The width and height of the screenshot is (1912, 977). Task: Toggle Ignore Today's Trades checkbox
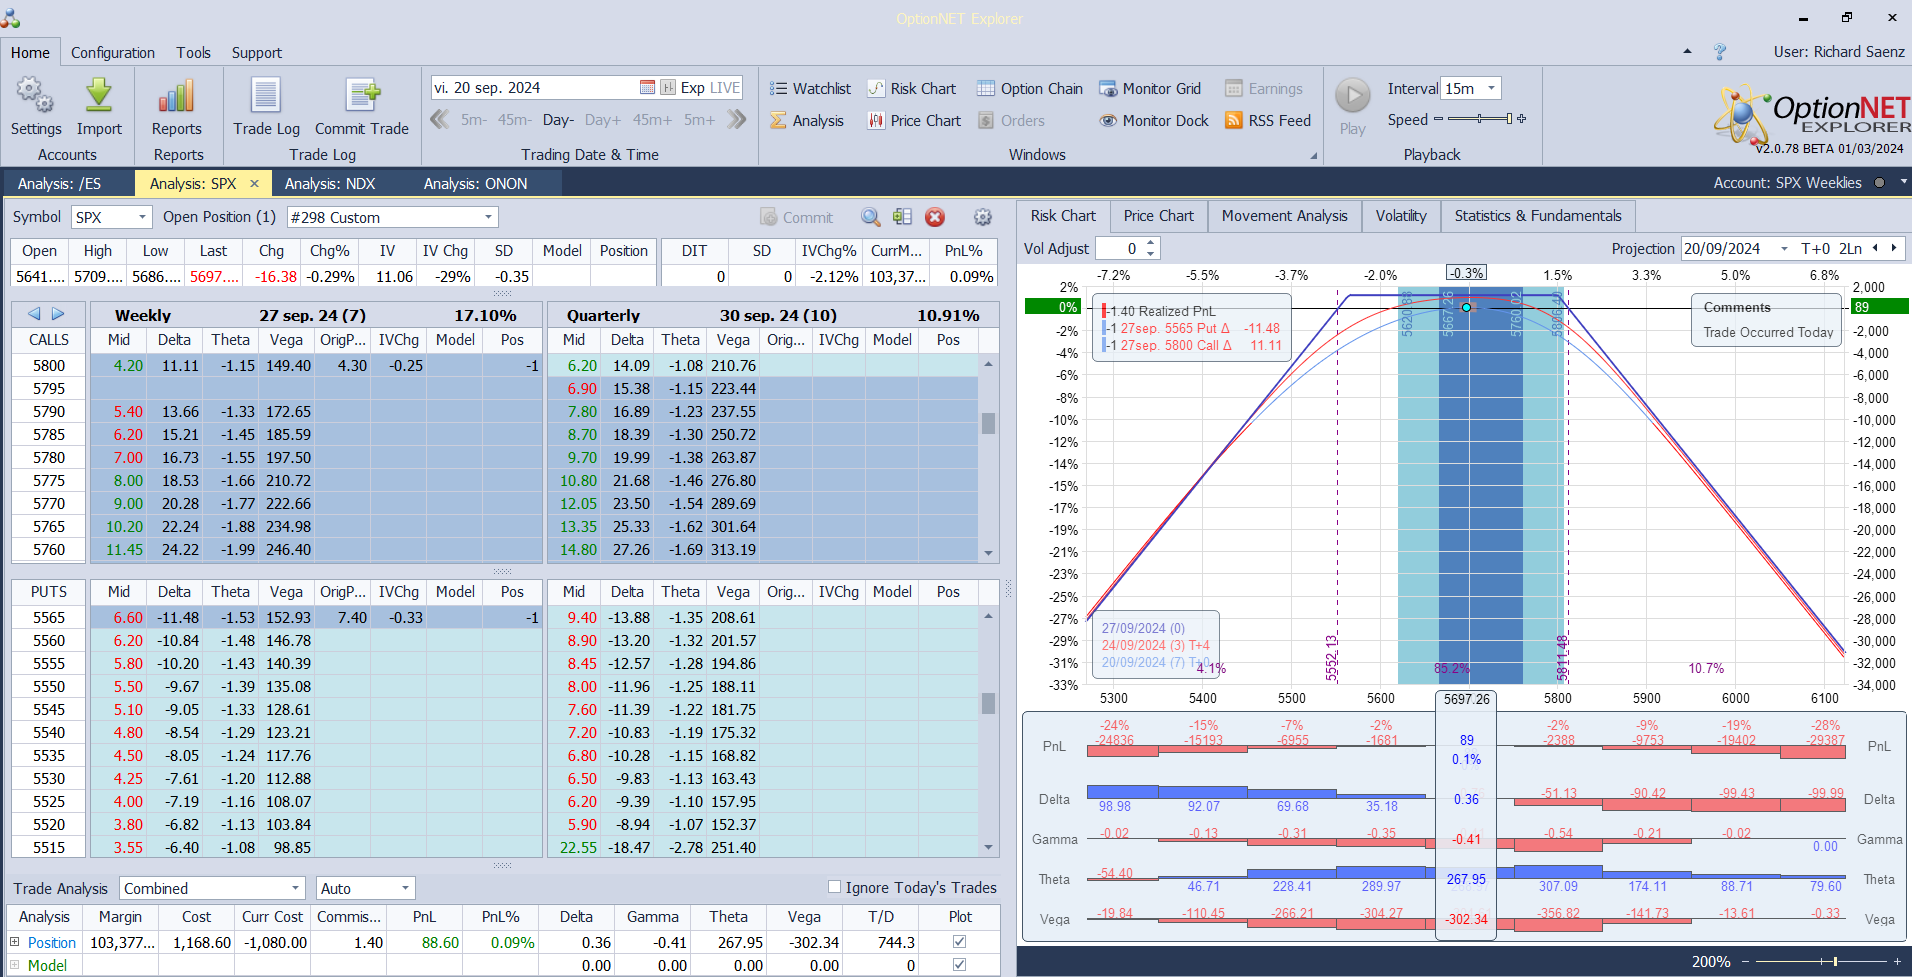click(834, 887)
